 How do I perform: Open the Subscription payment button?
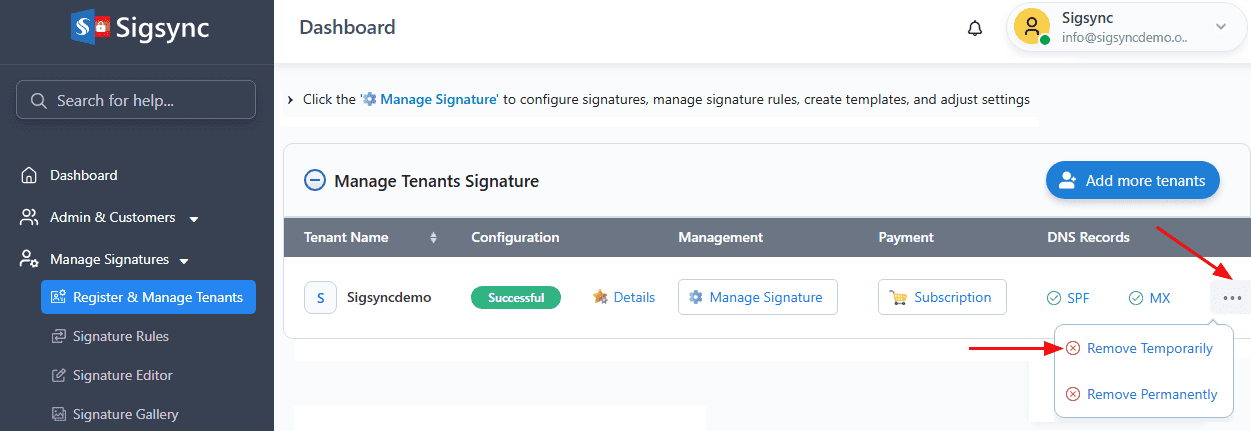click(x=942, y=297)
